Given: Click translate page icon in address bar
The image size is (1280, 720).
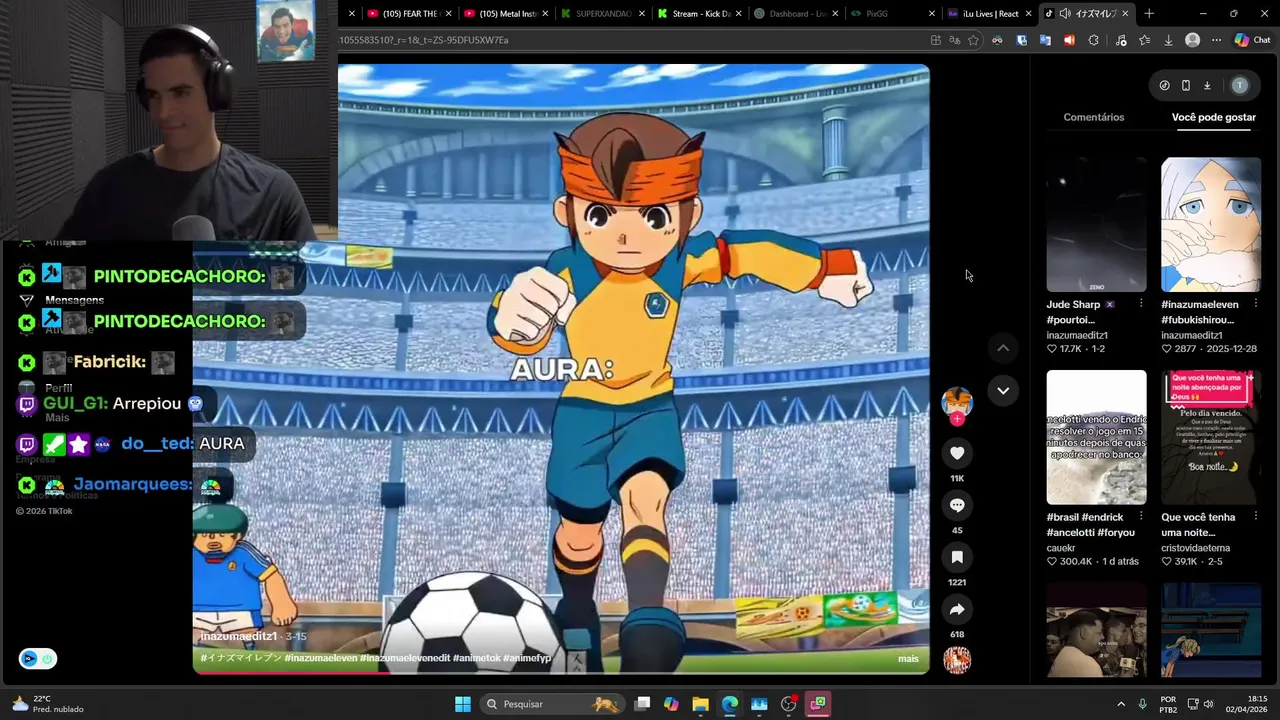Looking at the screenshot, I should pyautogui.click(x=955, y=40).
